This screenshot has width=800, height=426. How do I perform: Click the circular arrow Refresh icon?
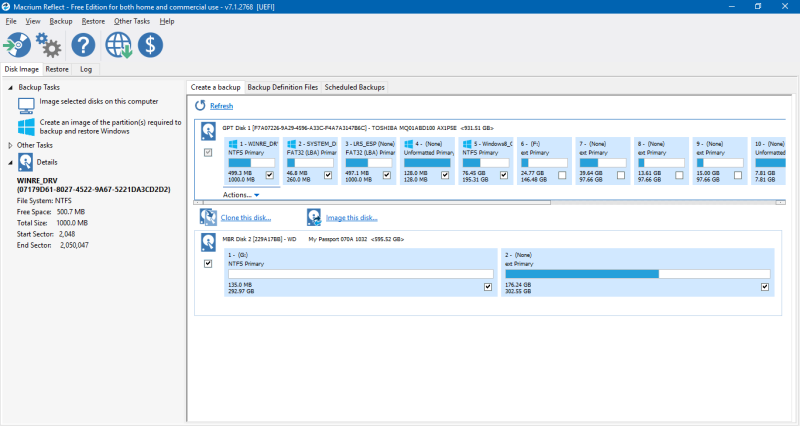tap(201, 106)
